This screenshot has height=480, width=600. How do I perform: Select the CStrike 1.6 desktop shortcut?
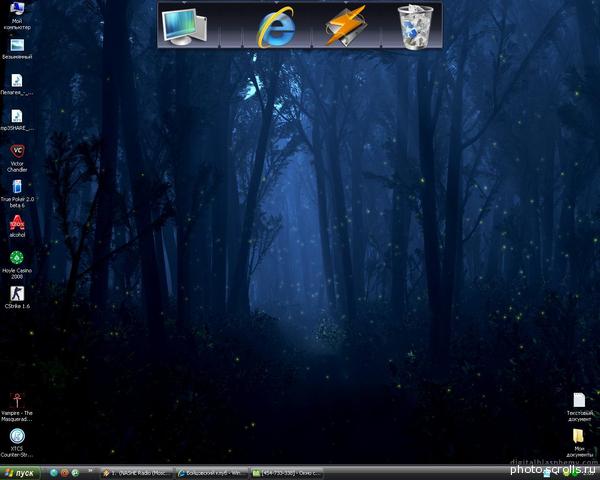point(17,298)
